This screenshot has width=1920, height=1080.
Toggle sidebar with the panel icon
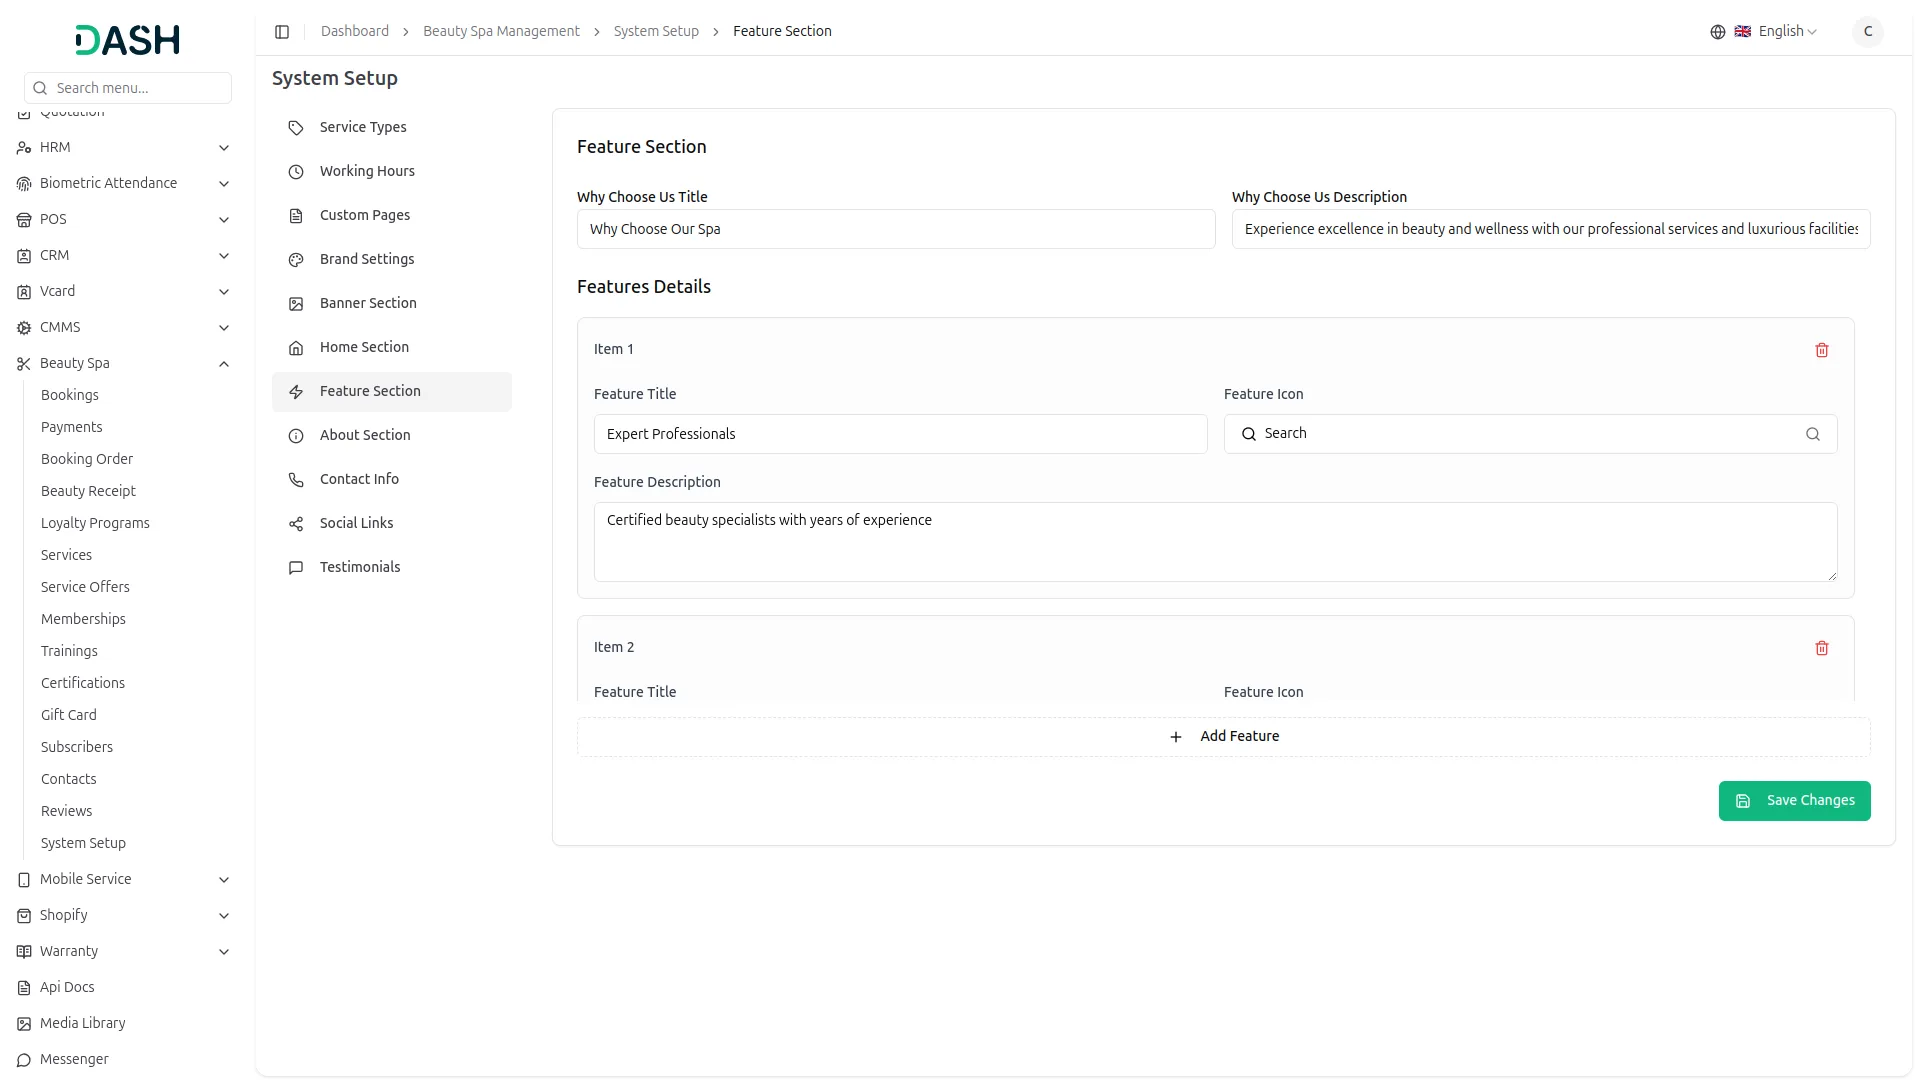282,32
